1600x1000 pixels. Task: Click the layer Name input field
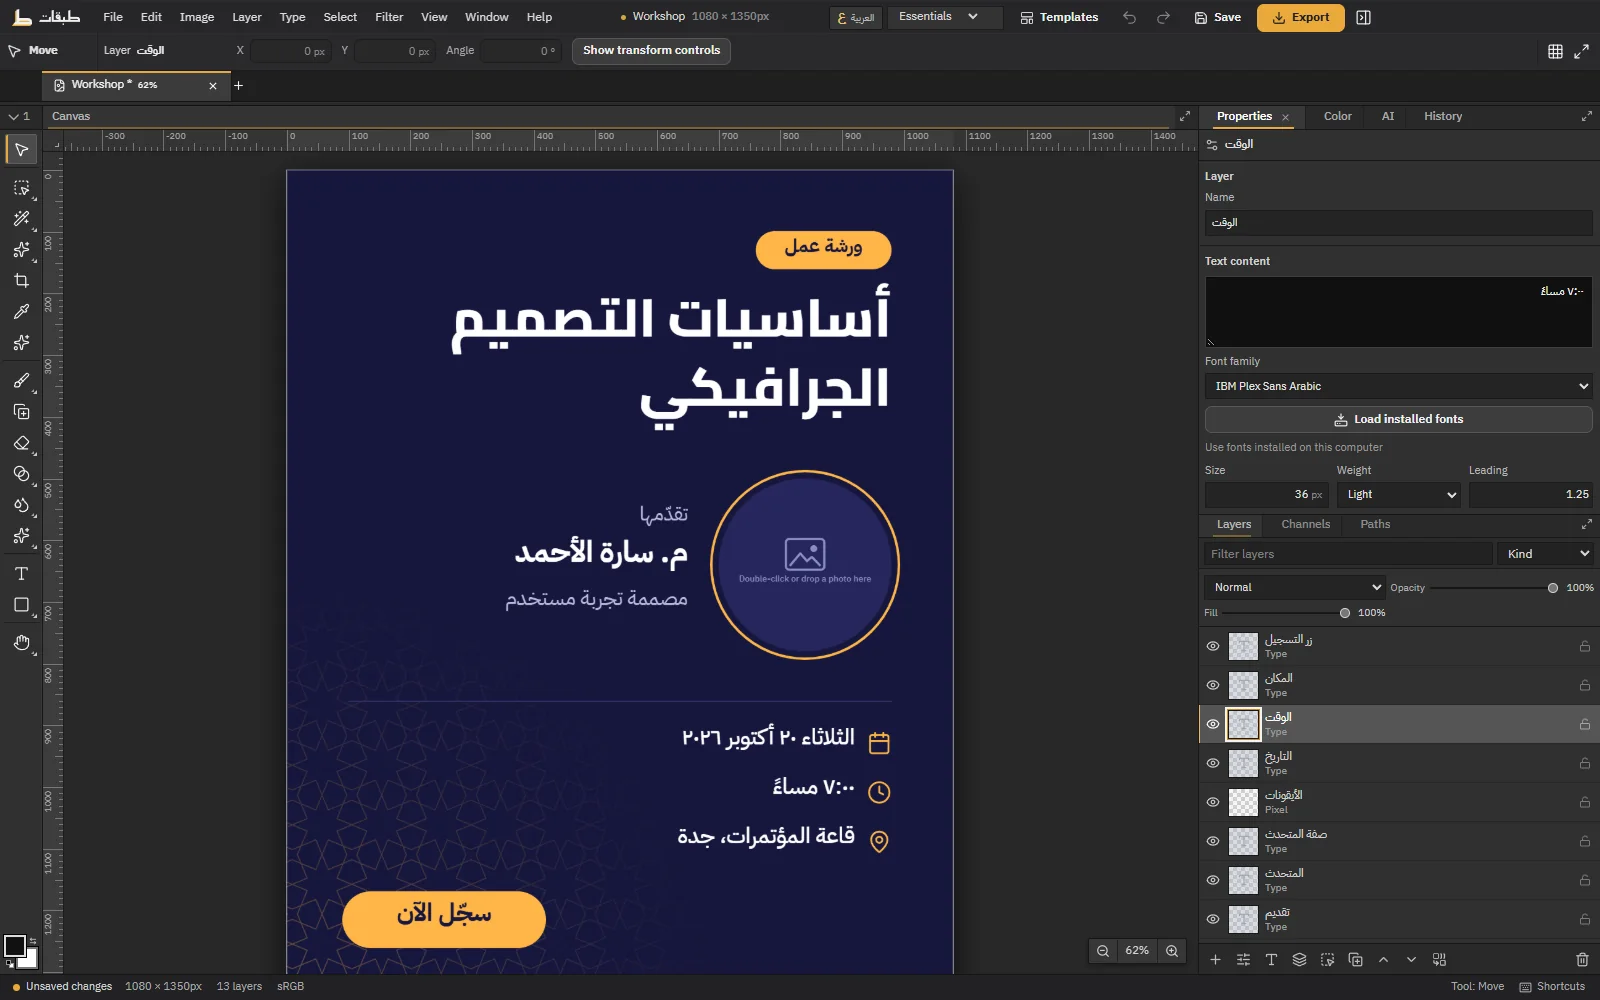[1398, 223]
